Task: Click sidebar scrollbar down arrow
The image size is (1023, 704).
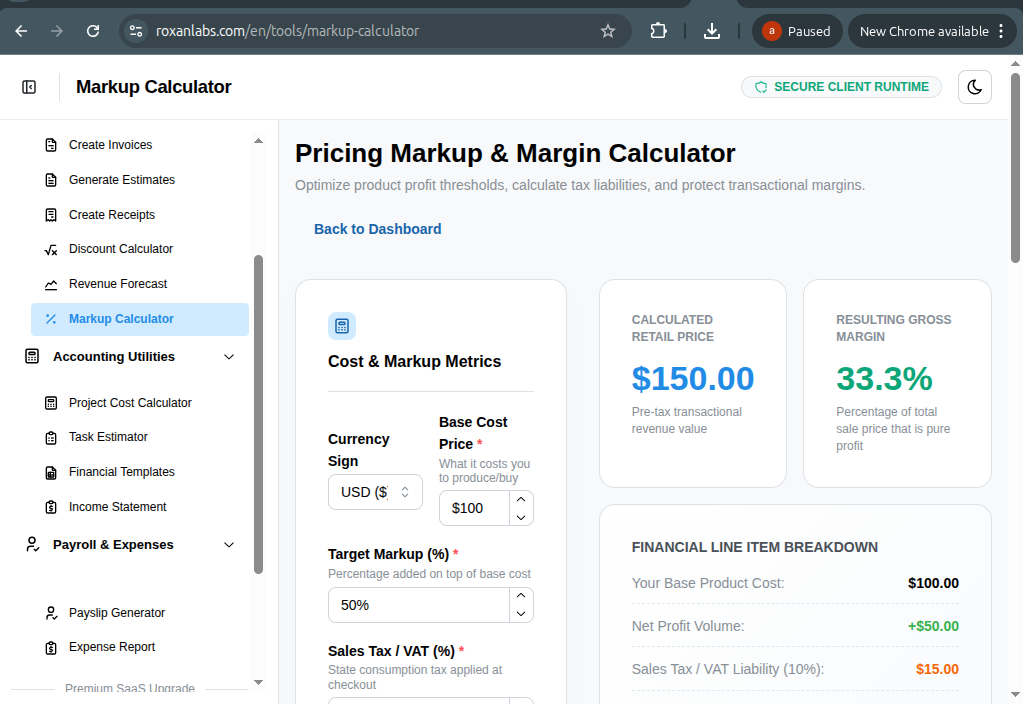Action: pos(258,682)
